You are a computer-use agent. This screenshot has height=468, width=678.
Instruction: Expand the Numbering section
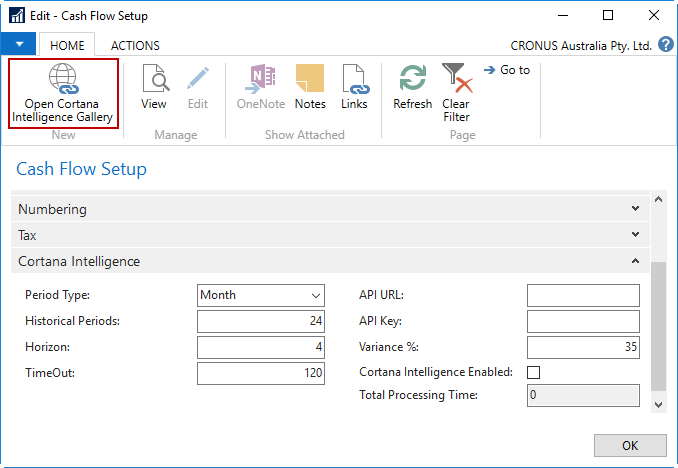[330, 209]
